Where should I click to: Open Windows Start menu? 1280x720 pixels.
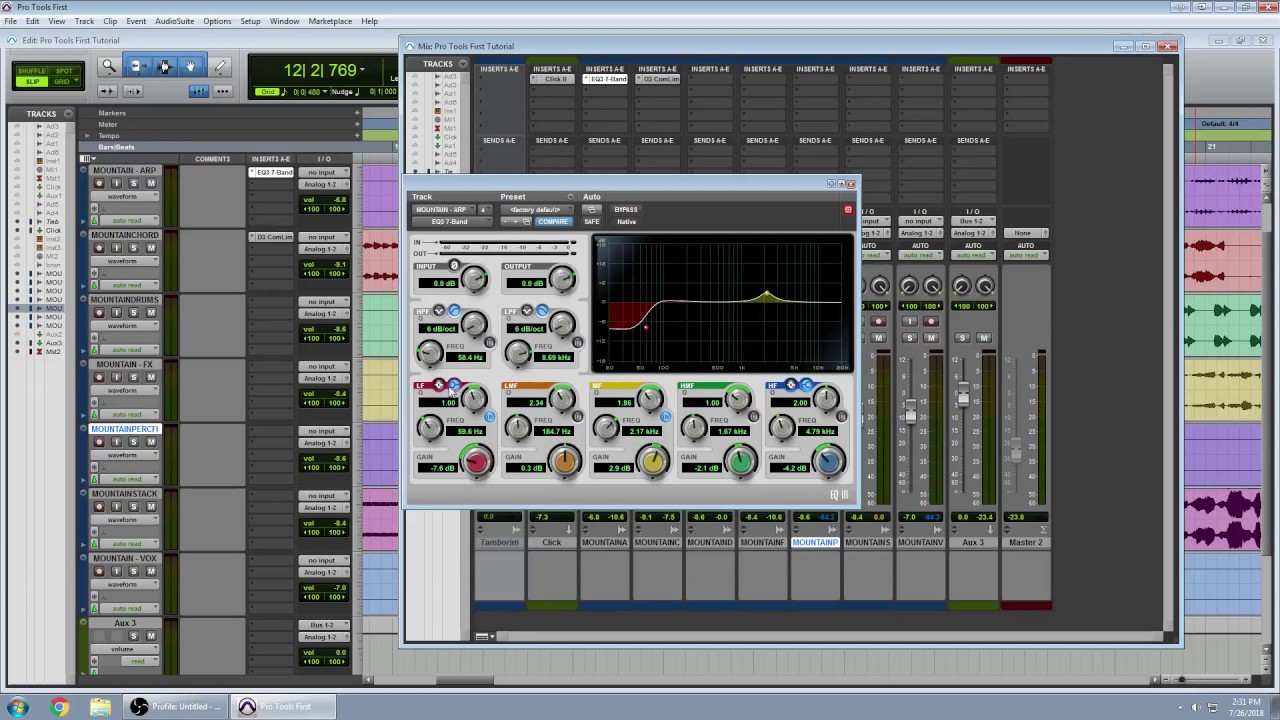tap(19, 707)
